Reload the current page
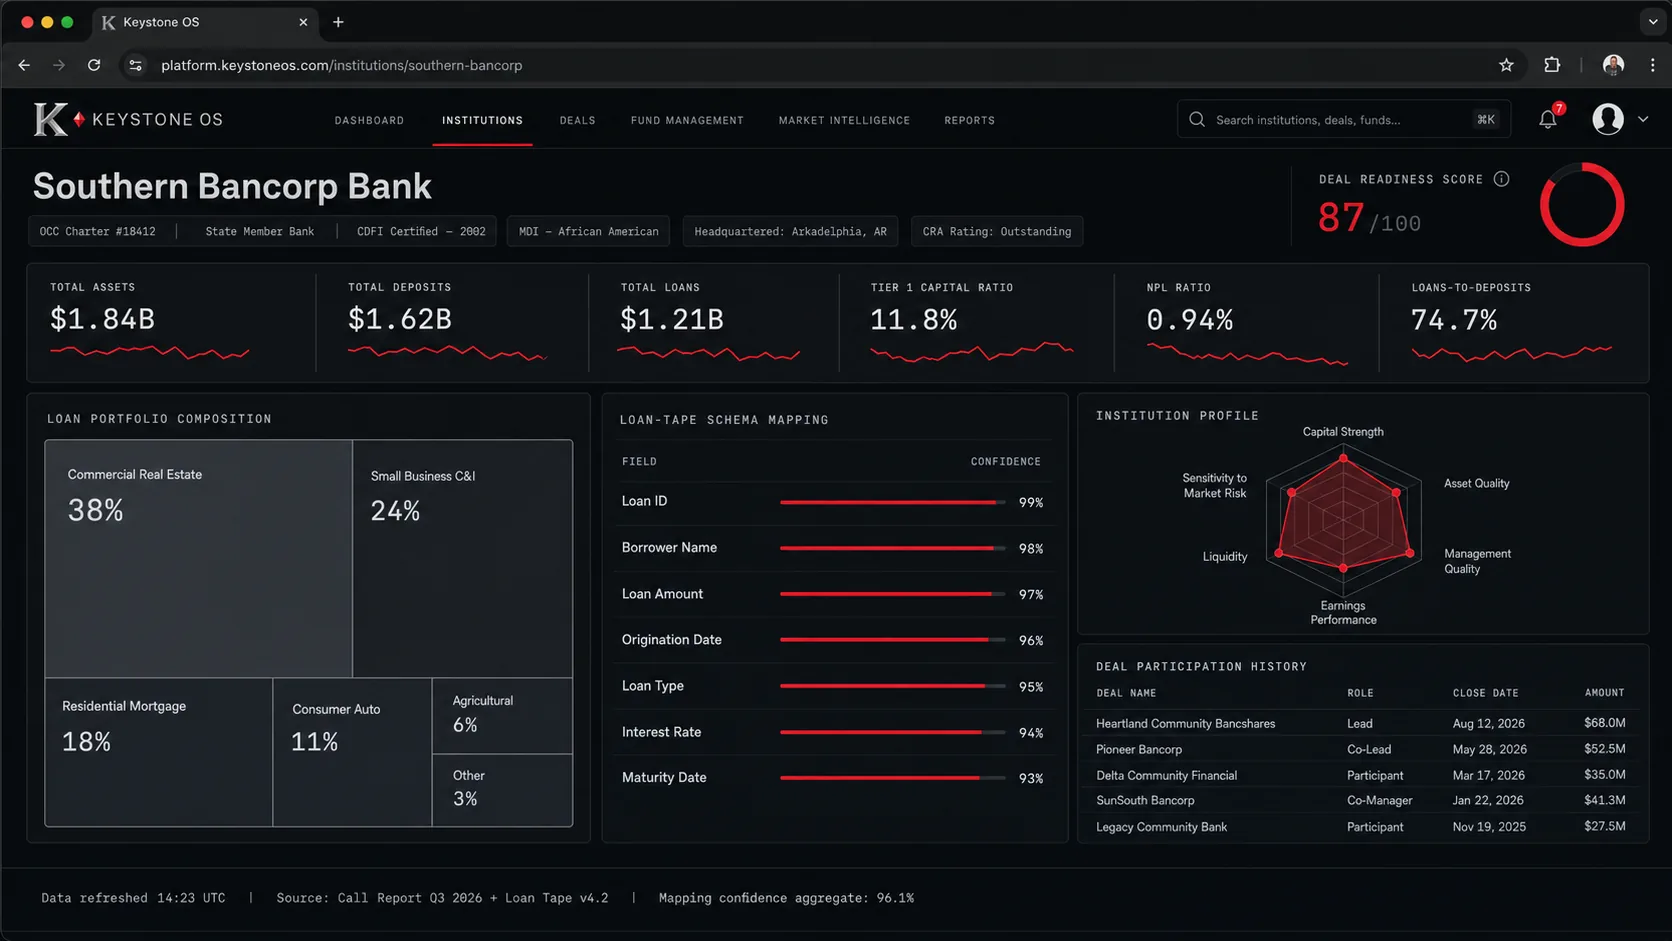1672x941 pixels. tap(94, 65)
